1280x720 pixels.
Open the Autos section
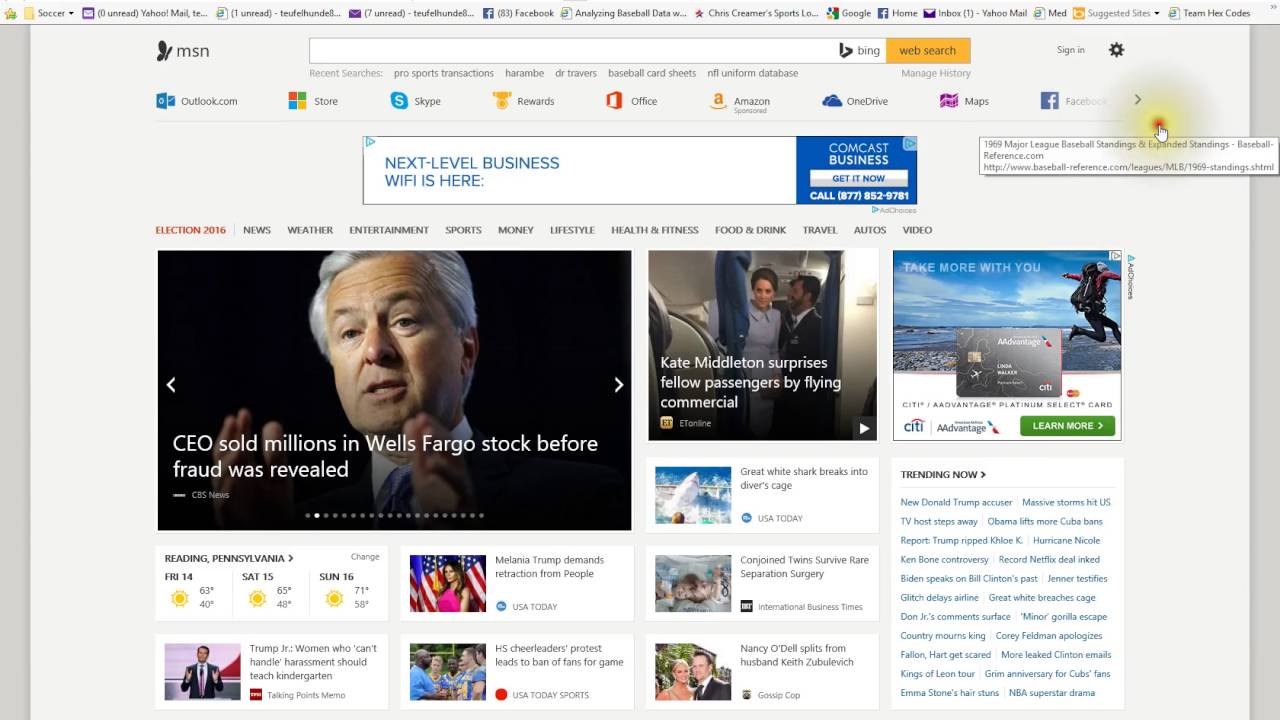point(870,230)
